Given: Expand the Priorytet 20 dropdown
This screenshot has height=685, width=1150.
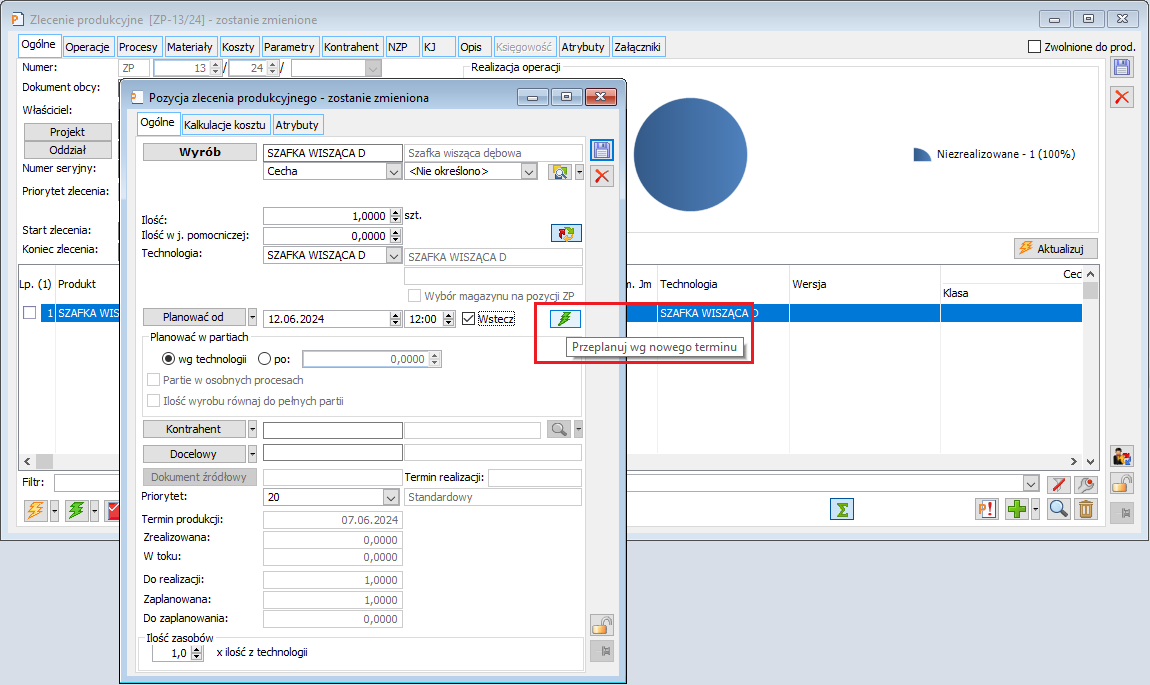Looking at the screenshot, I should coord(391,497).
